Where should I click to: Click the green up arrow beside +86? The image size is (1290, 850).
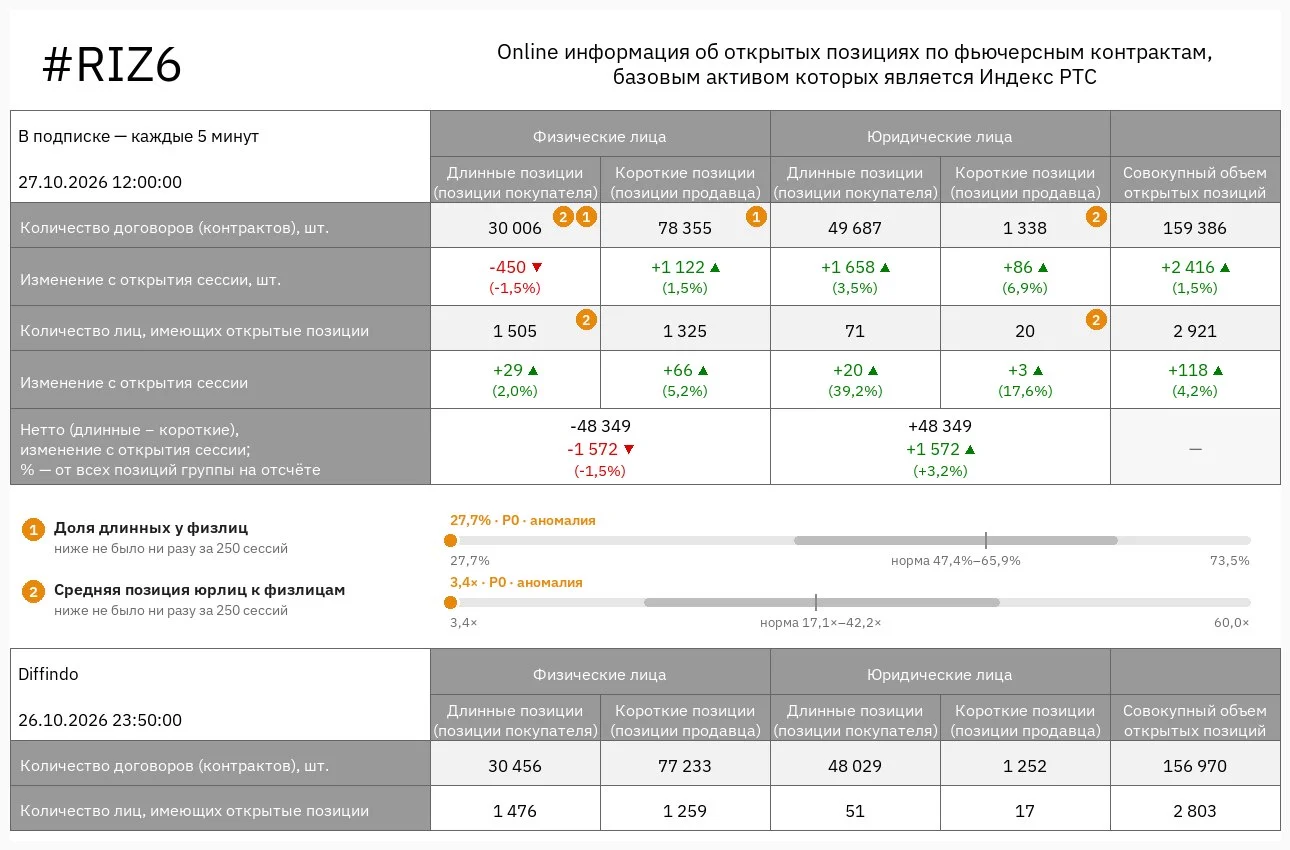(1043, 268)
